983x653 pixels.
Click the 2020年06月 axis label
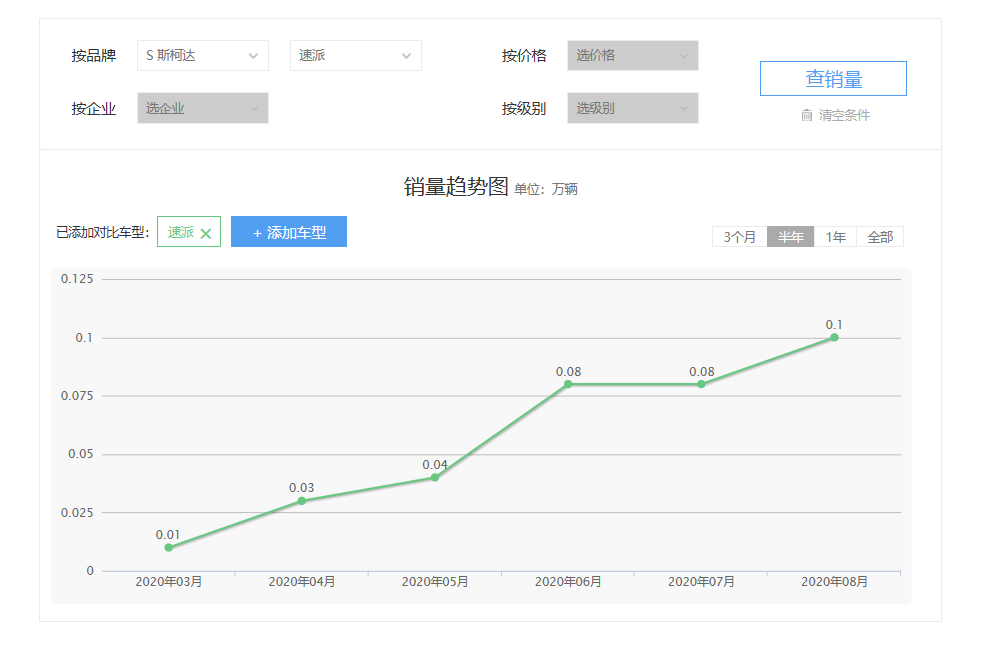(x=568, y=581)
